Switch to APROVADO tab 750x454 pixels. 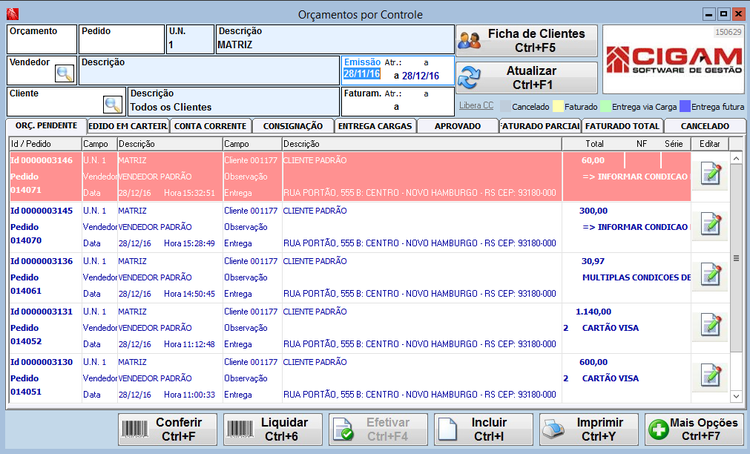pos(458,126)
